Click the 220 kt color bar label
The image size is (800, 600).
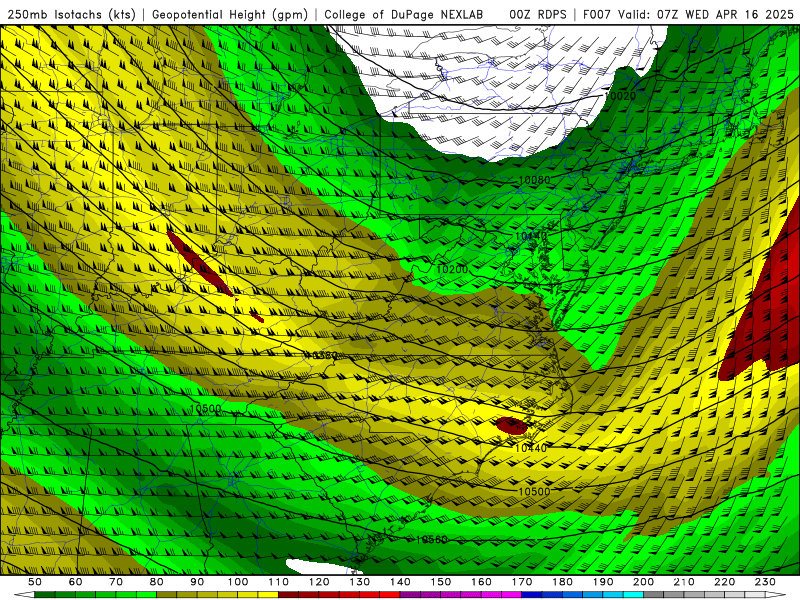coord(724,582)
